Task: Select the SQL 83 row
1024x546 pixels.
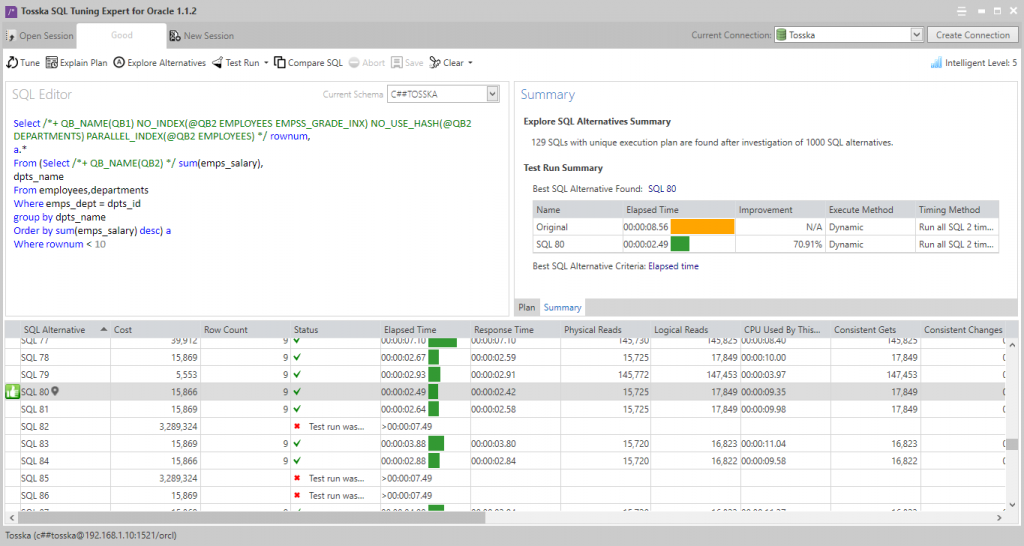Action: pos(504,443)
